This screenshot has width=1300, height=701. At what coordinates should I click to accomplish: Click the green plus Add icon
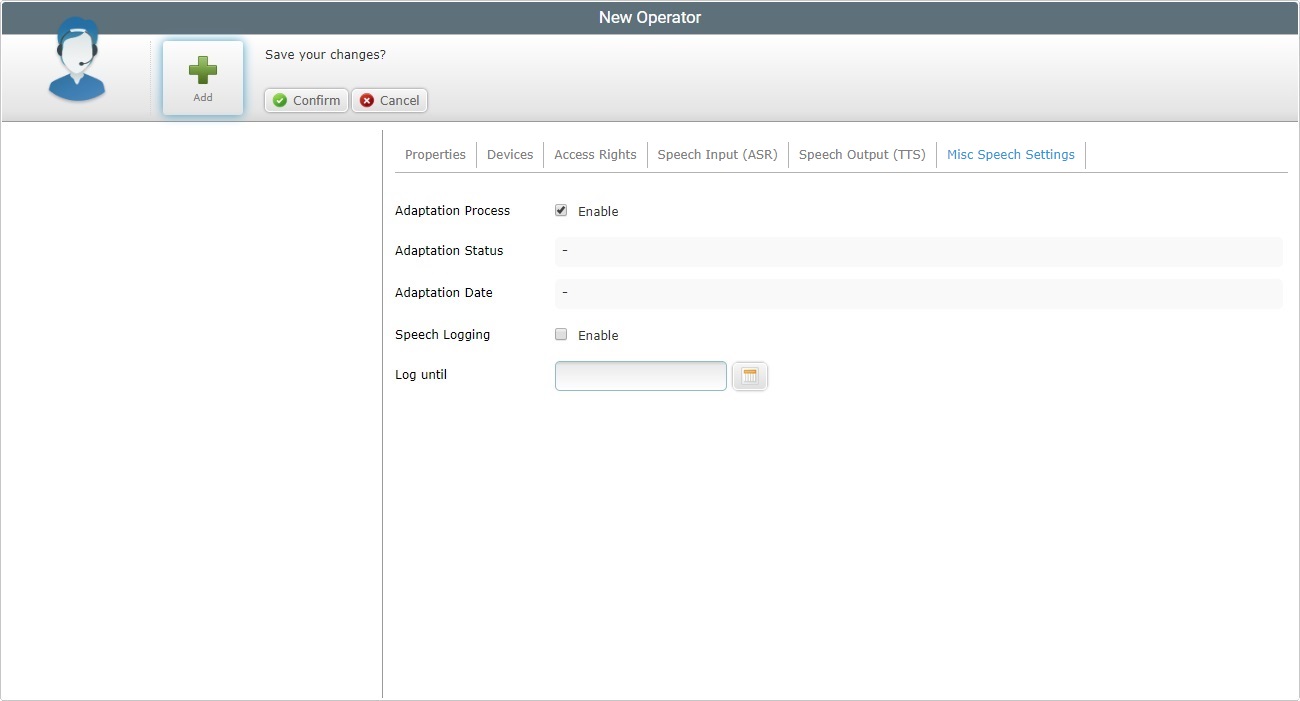pos(203,70)
